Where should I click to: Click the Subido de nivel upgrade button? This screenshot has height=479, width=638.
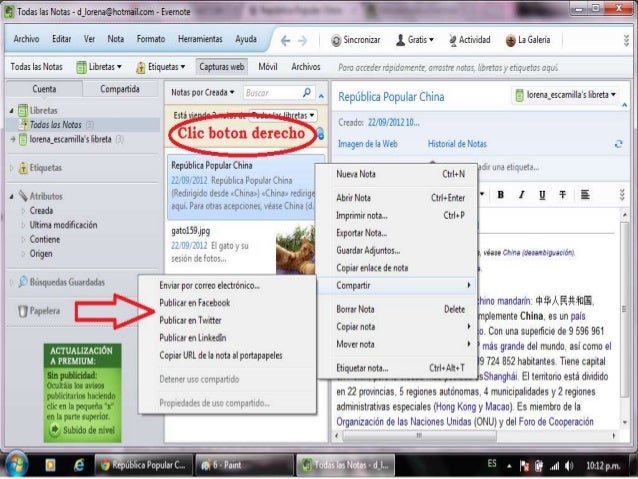pyautogui.click(x=83, y=430)
